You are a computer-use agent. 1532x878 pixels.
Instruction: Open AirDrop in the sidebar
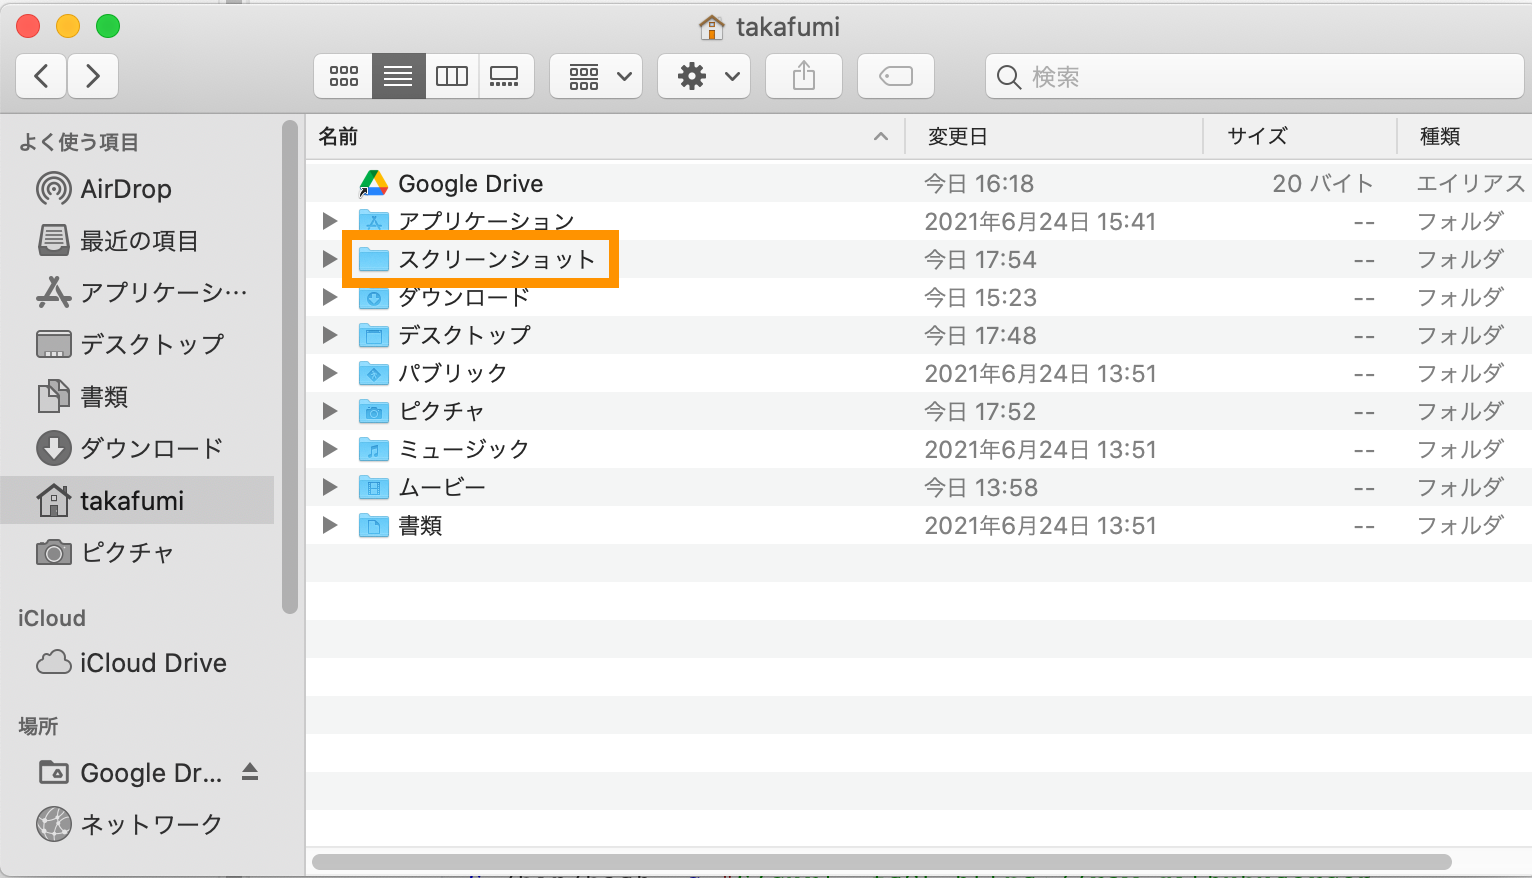coord(125,189)
